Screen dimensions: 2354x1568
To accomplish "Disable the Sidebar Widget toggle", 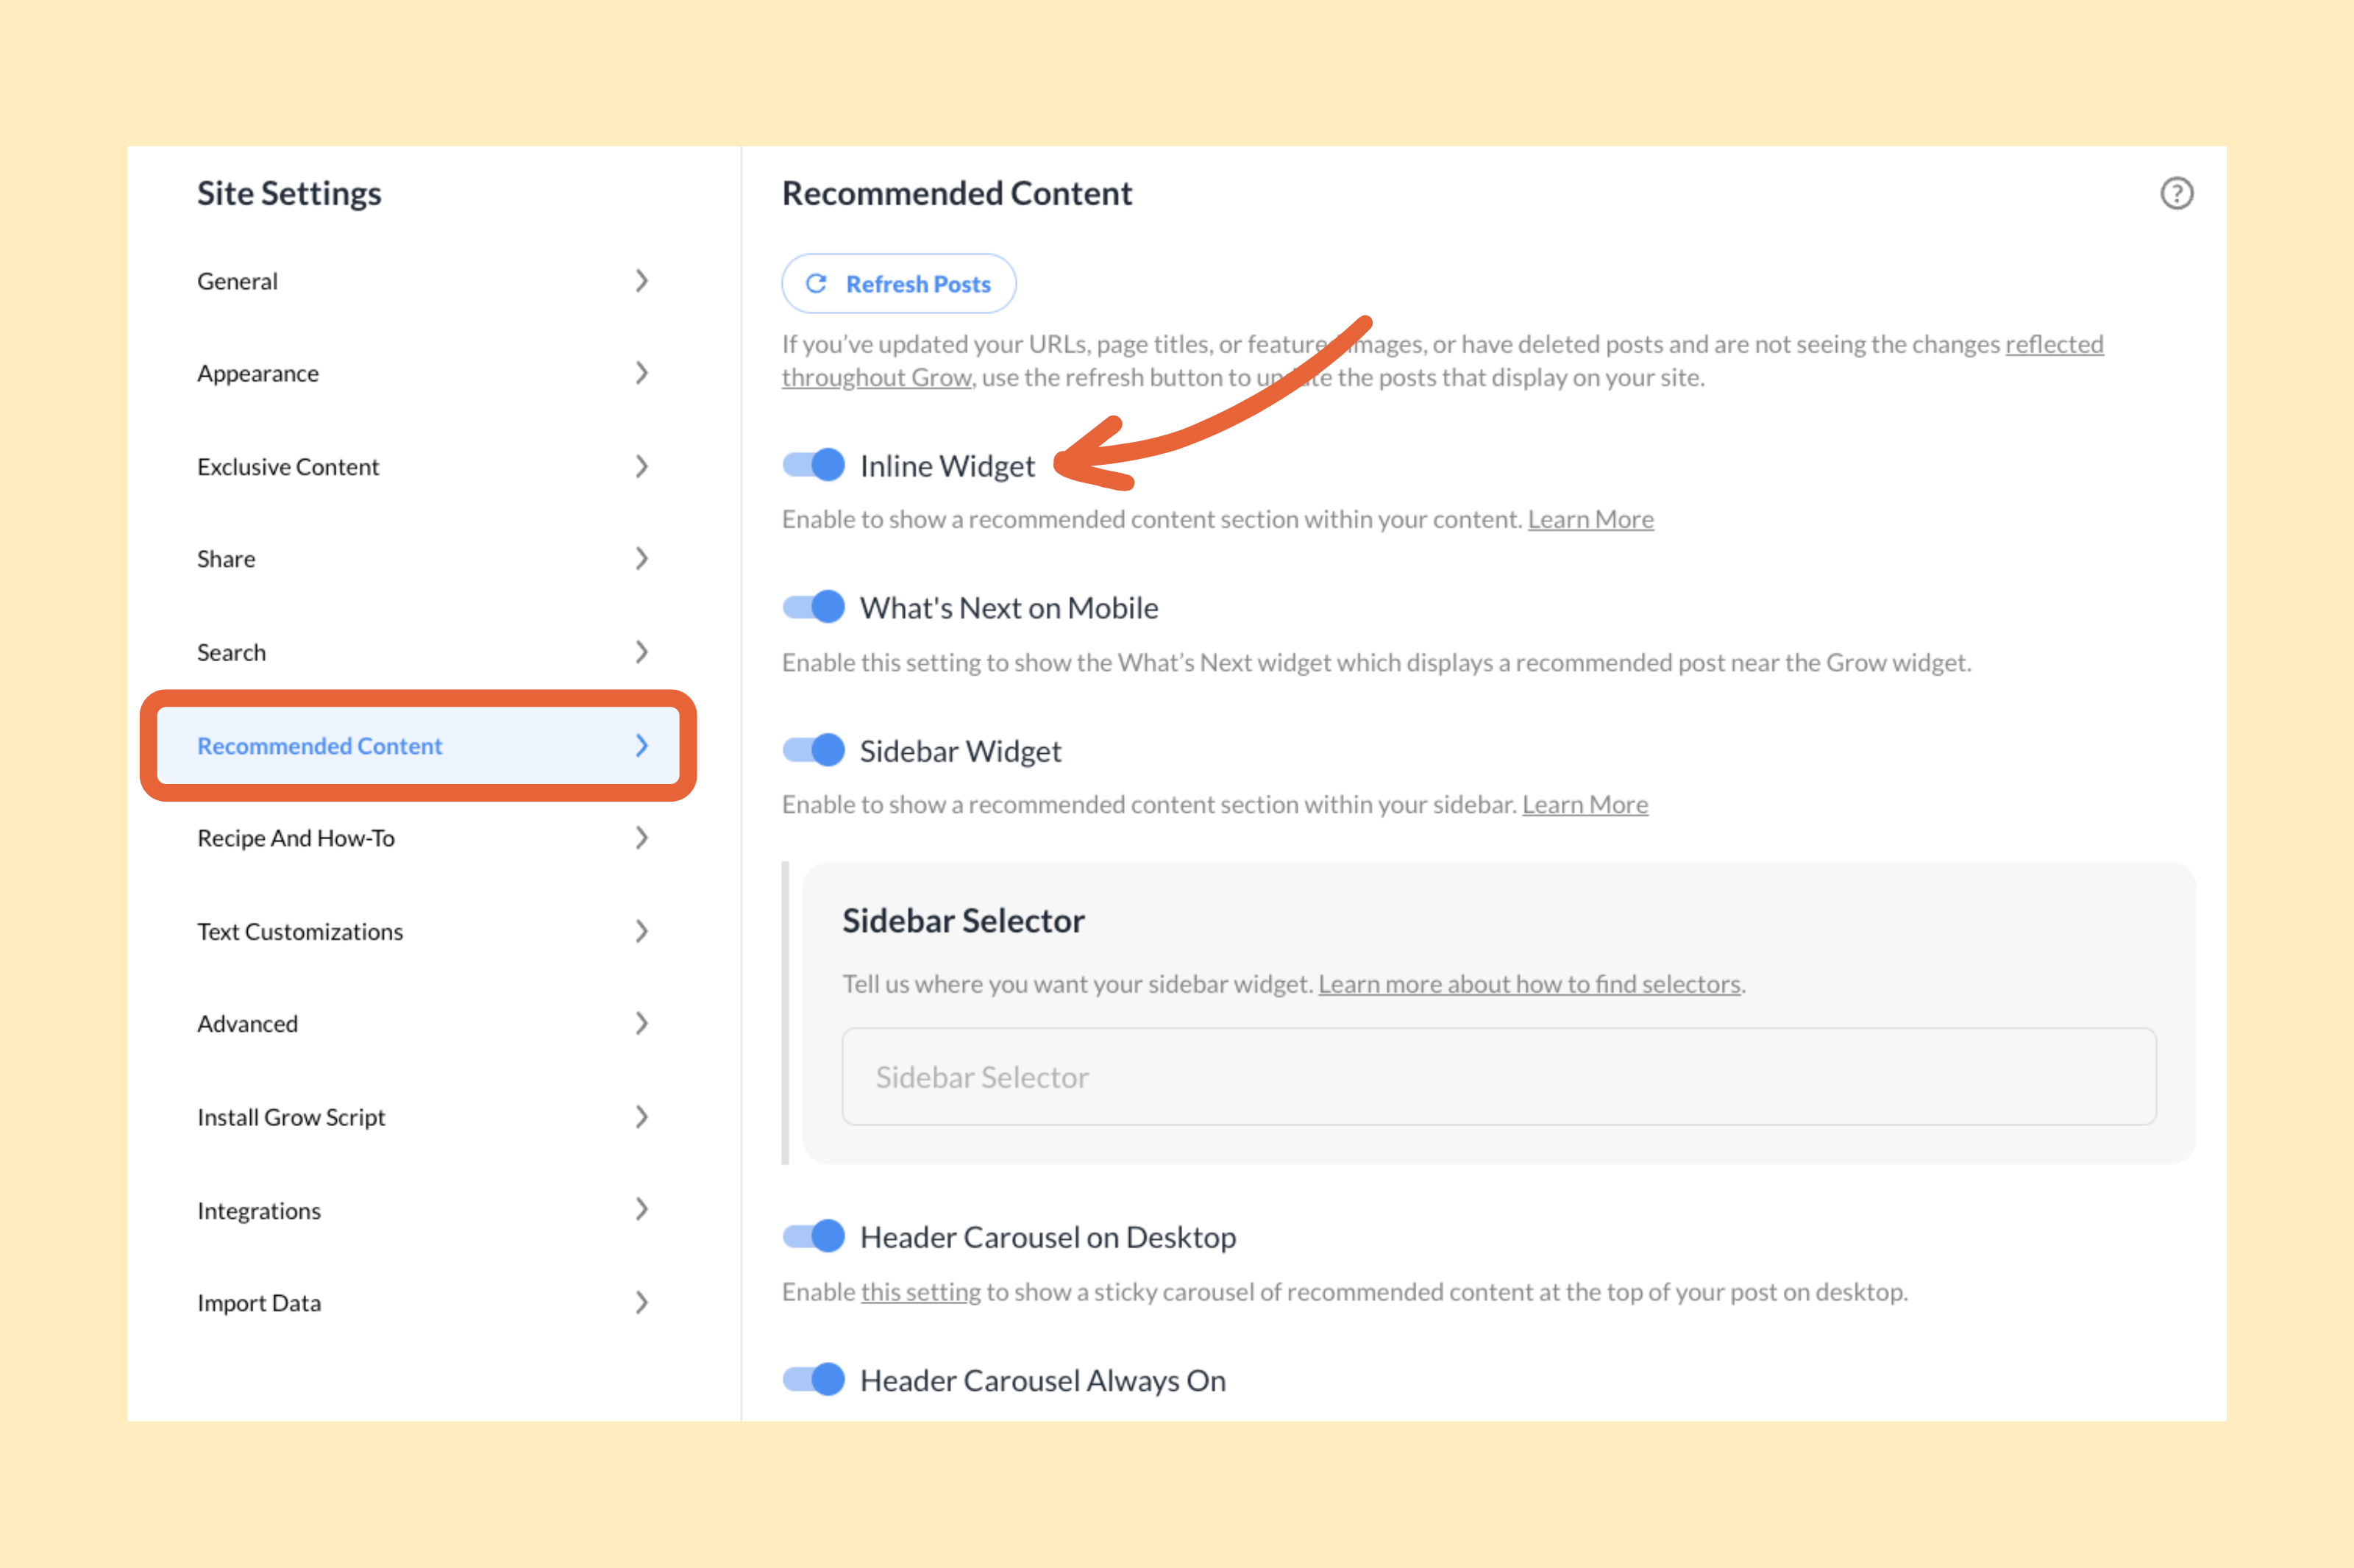I will coord(812,749).
